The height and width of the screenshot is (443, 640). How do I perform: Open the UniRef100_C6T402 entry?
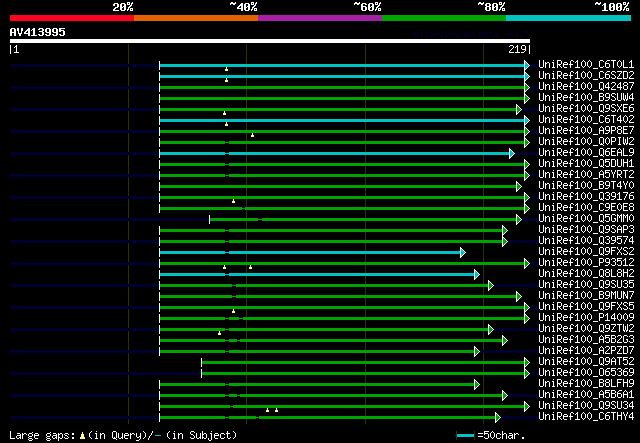(x=586, y=120)
